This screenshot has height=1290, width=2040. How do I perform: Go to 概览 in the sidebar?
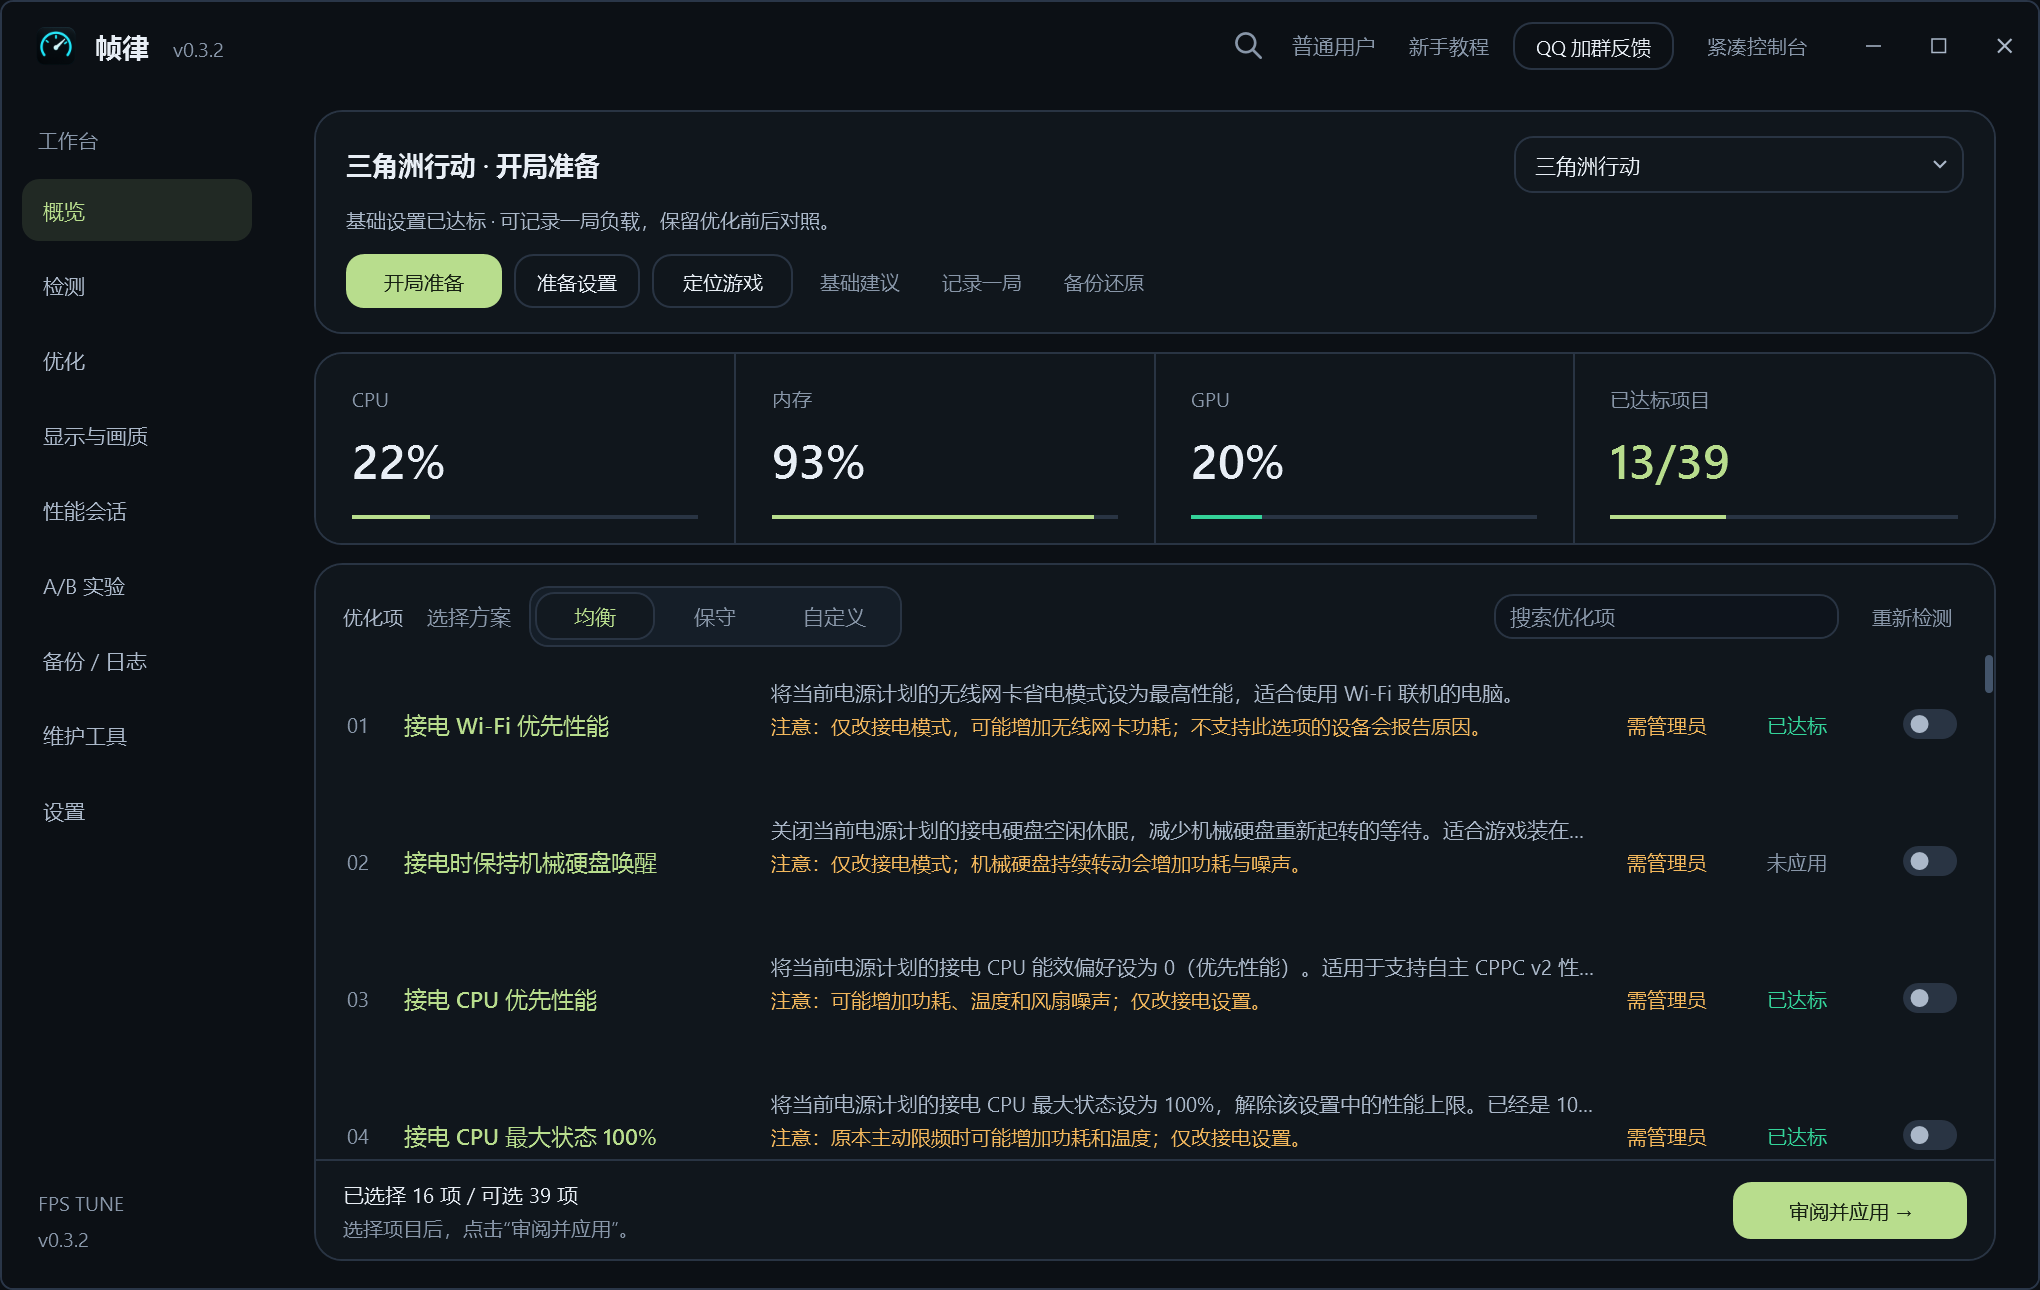[137, 211]
